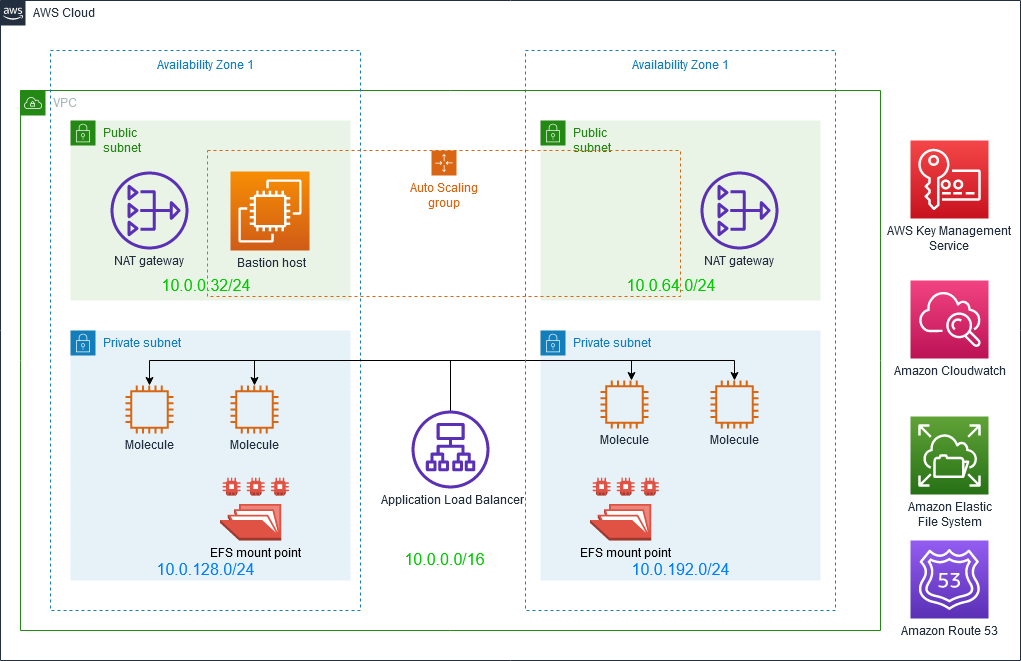Click the first Molecule icon in the right private subnet
Screen dimensions: 1021x661
[624, 404]
